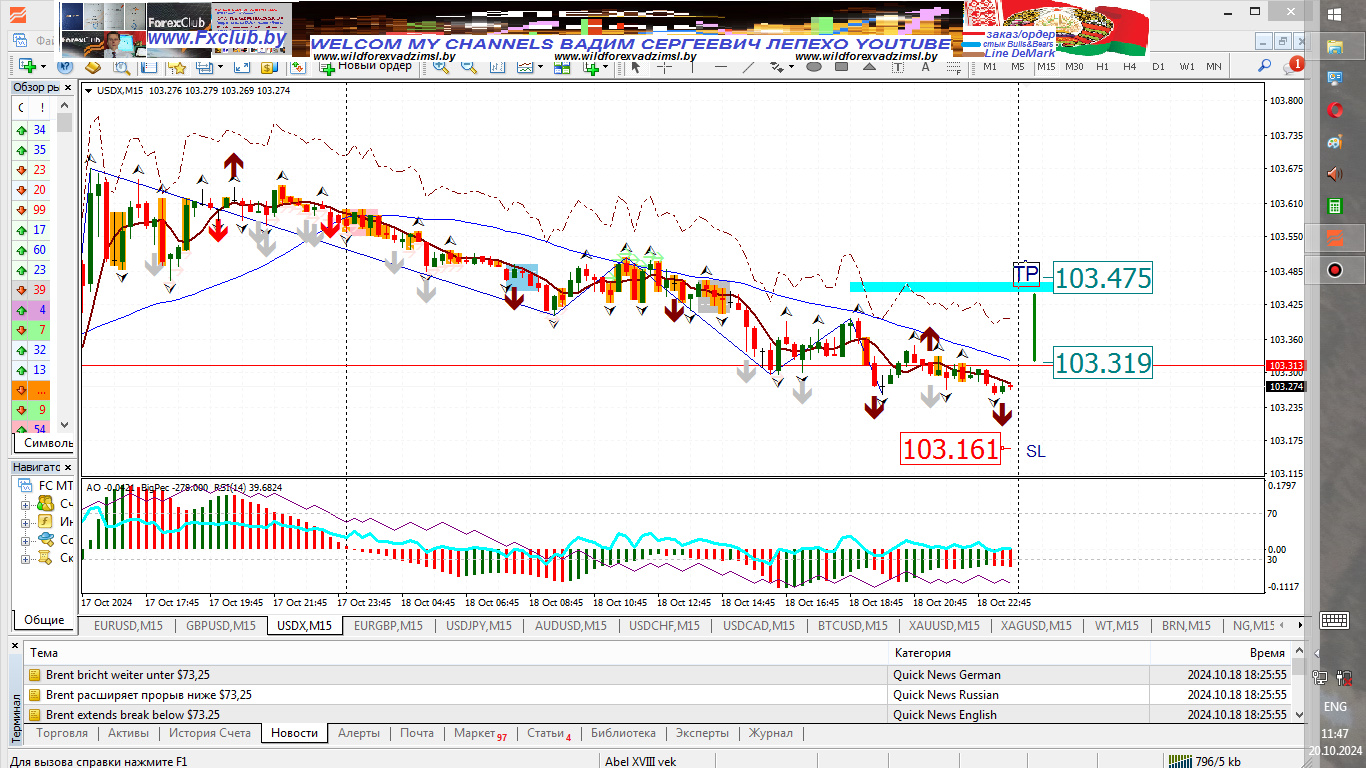Screen dimensions: 1366x768
Task: Open the История Счета terminal tab
Action: click(x=210, y=733)
